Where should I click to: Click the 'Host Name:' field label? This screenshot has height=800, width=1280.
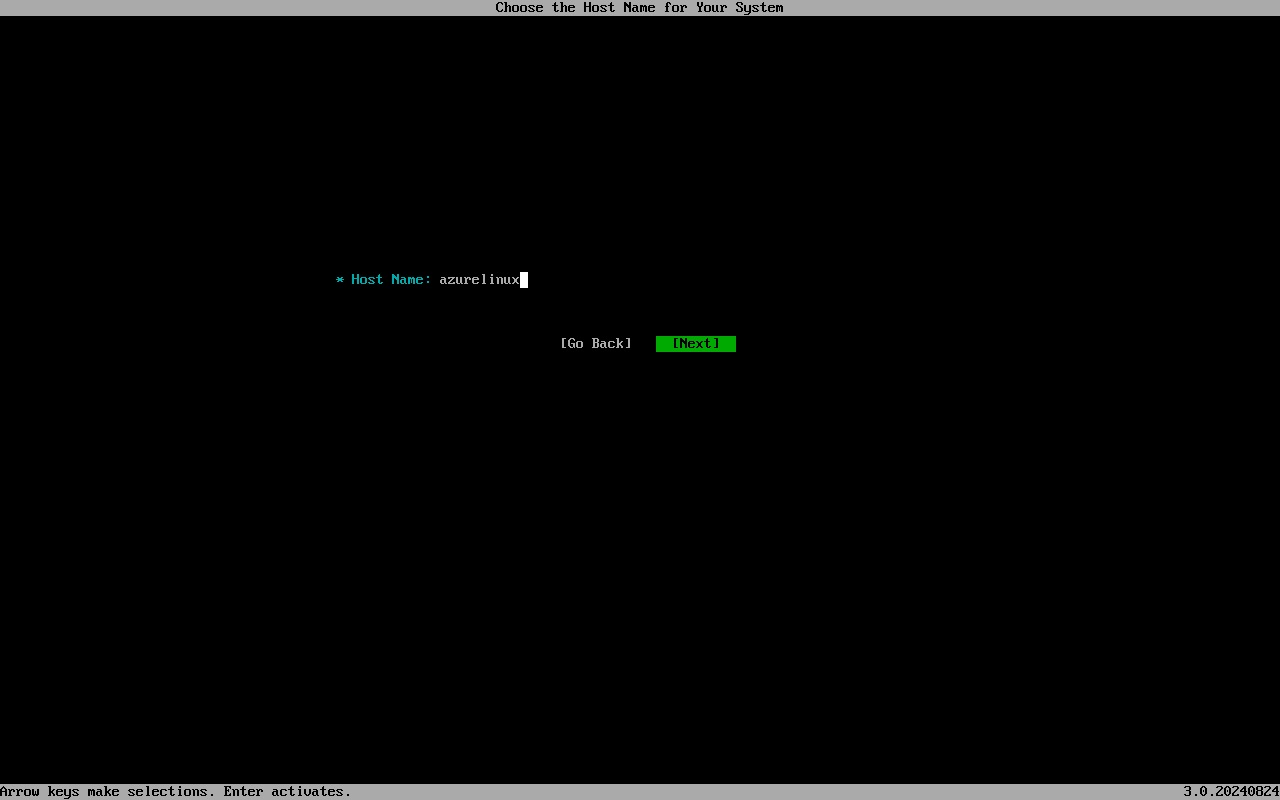(x=391, y=280)
